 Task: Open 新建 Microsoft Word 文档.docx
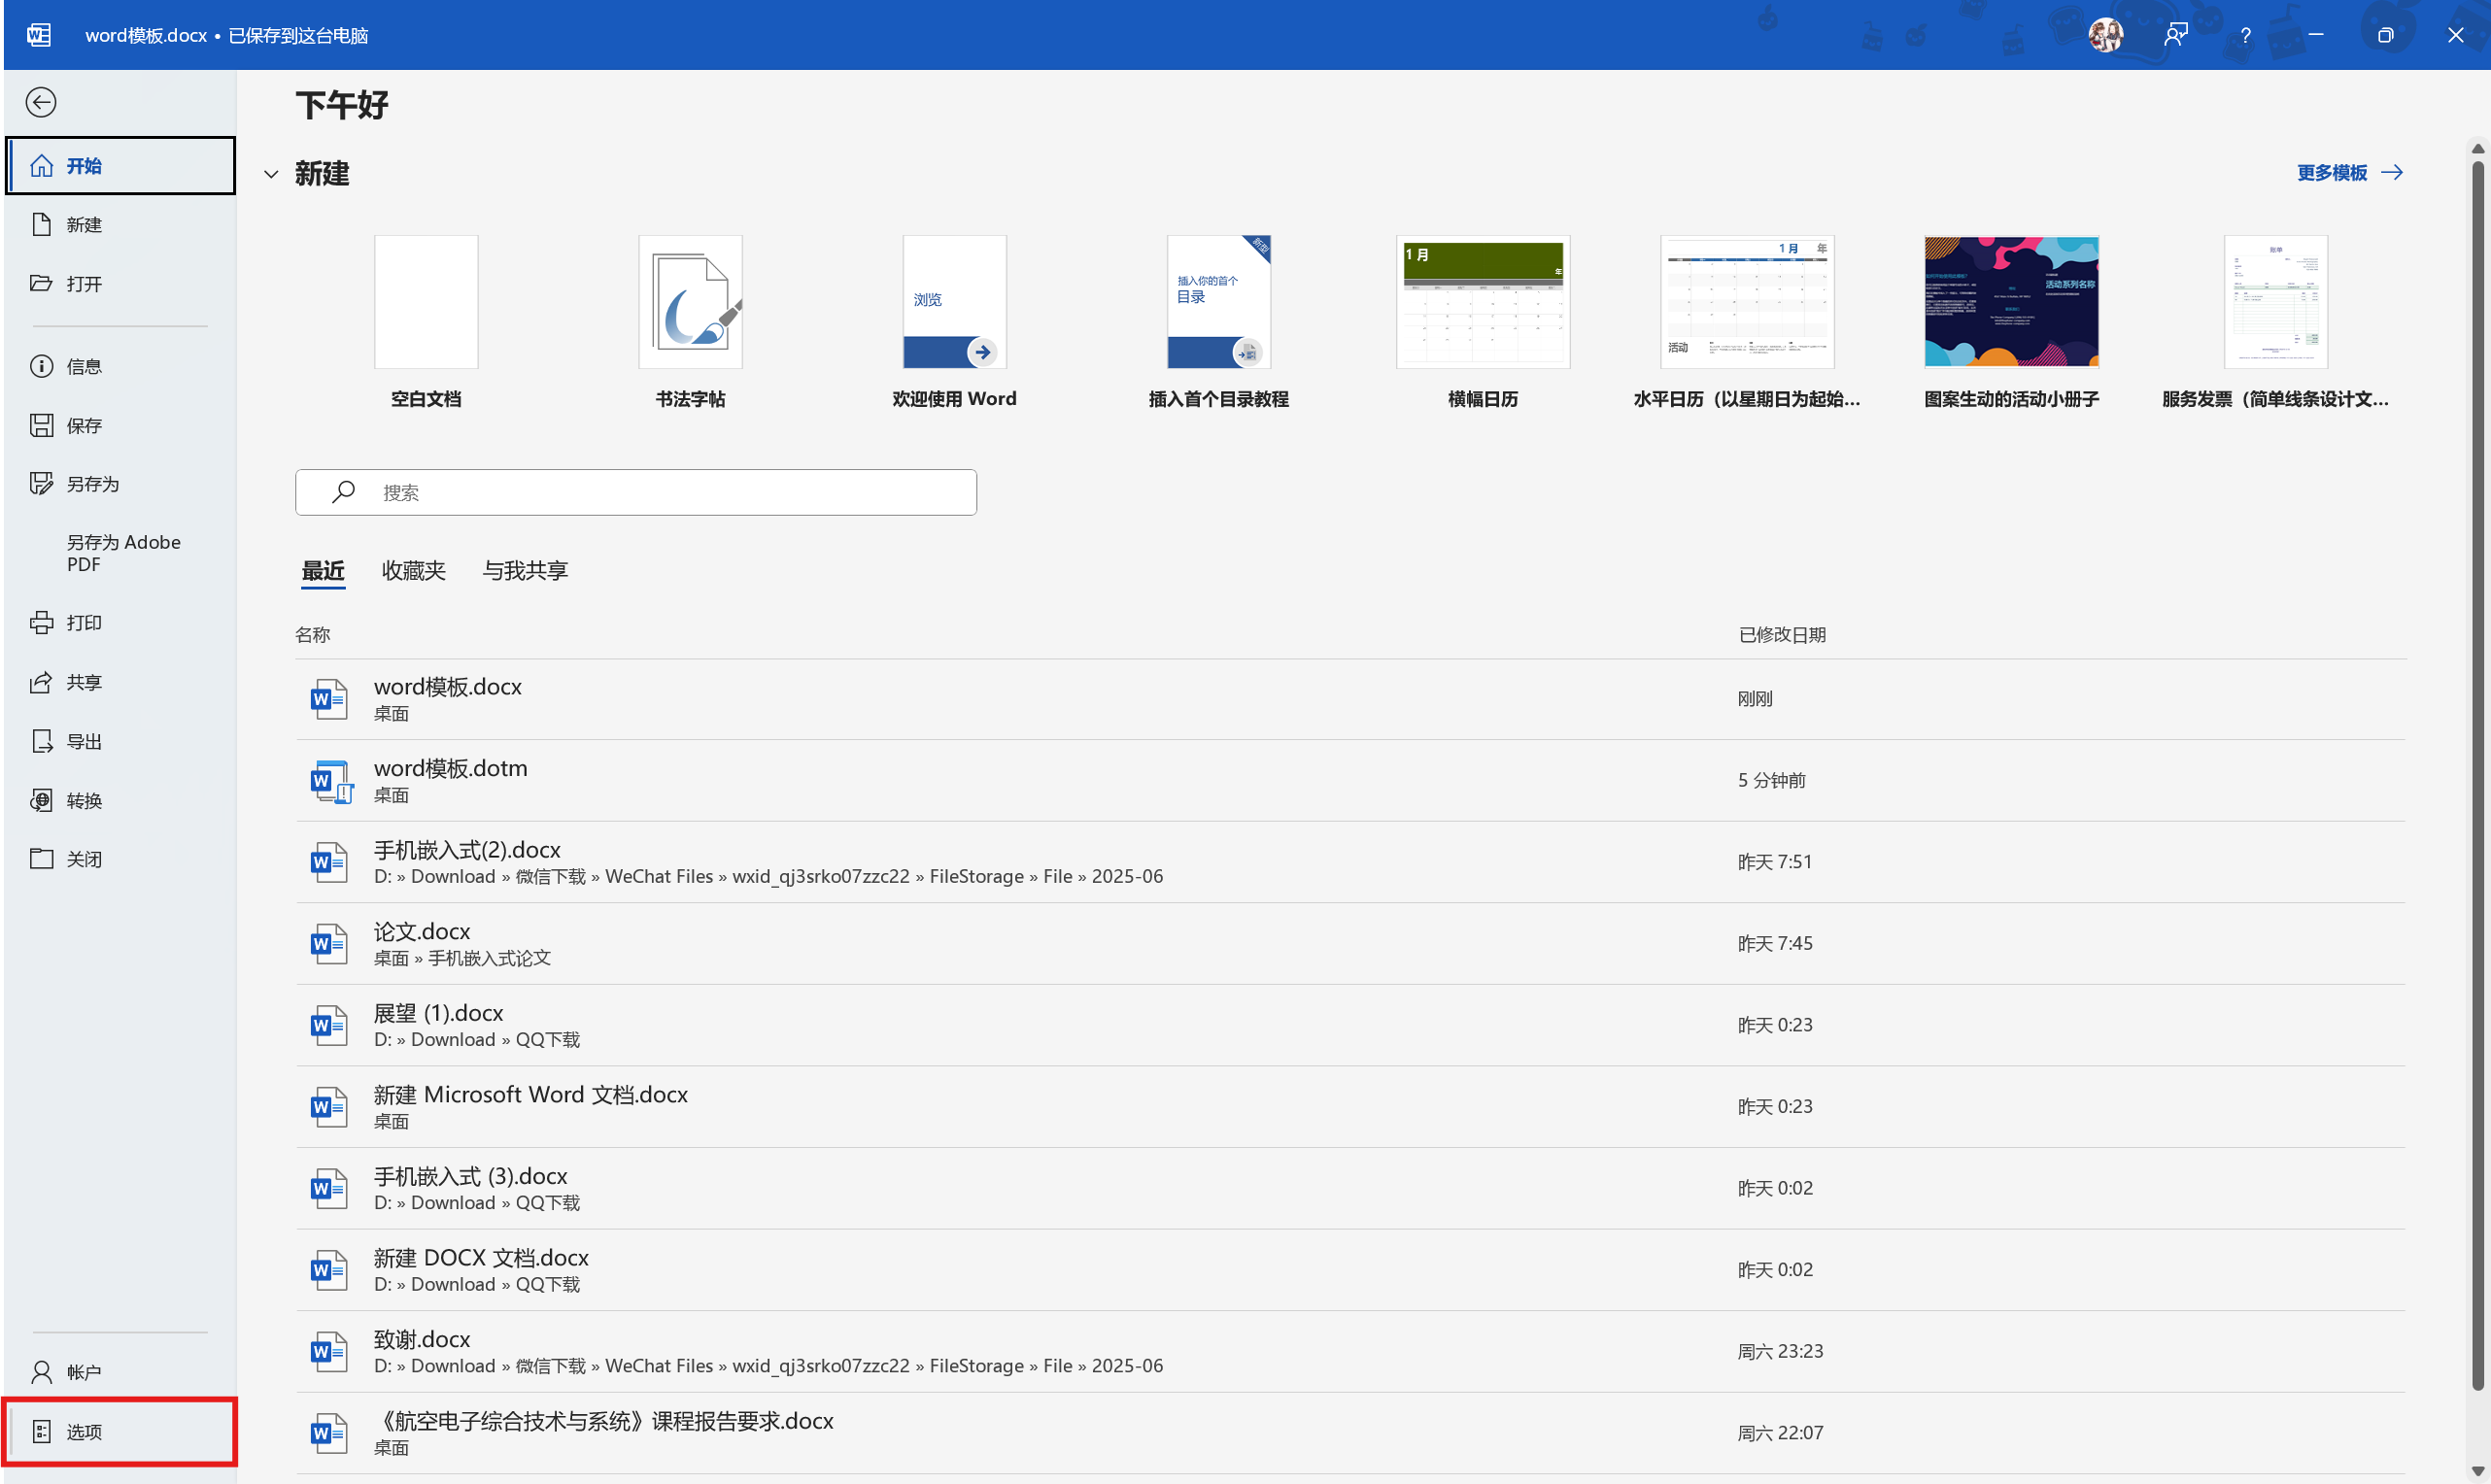pyautogui.click(x=1350, y=1107)
